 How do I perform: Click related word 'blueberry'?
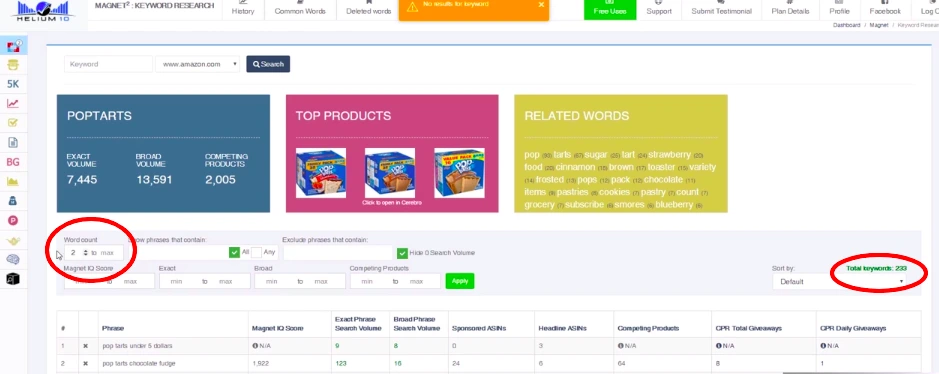click(674, 205)
